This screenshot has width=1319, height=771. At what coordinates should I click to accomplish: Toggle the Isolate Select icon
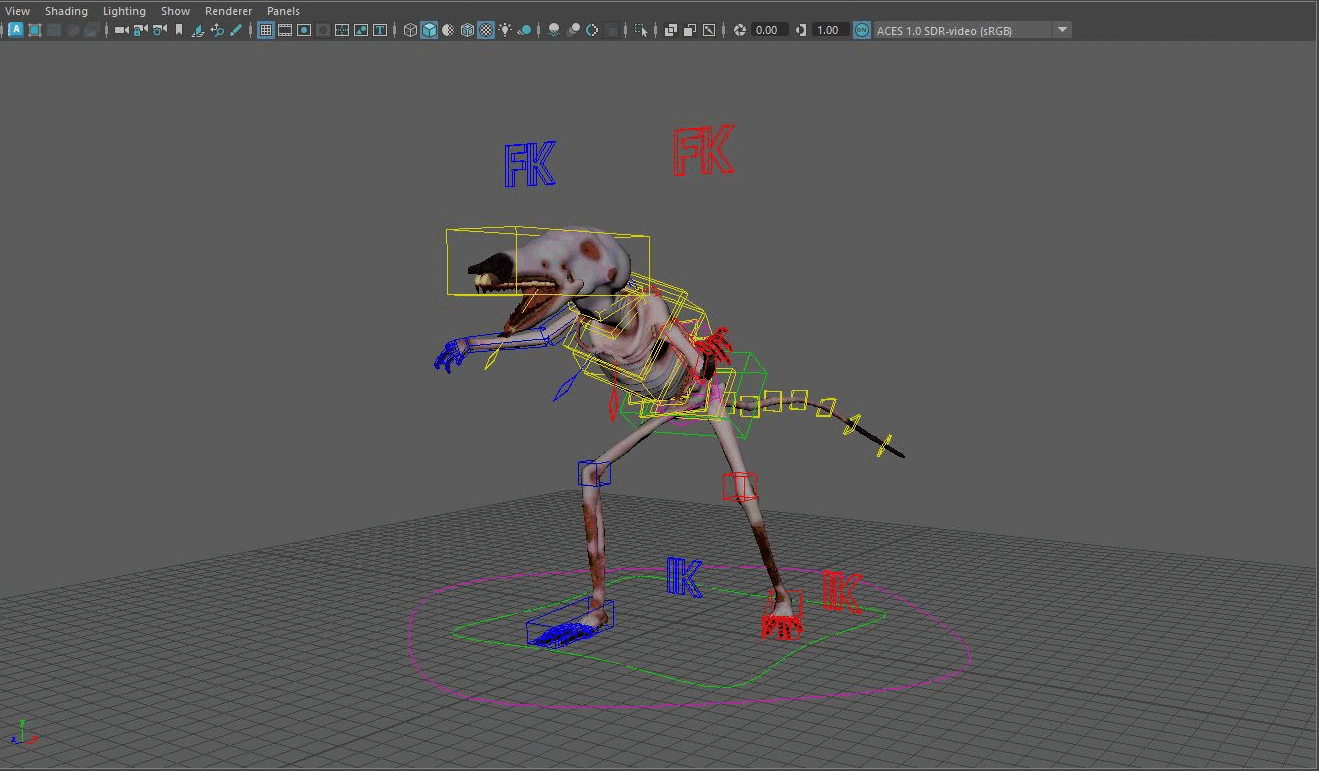click(x=641, y=30)
